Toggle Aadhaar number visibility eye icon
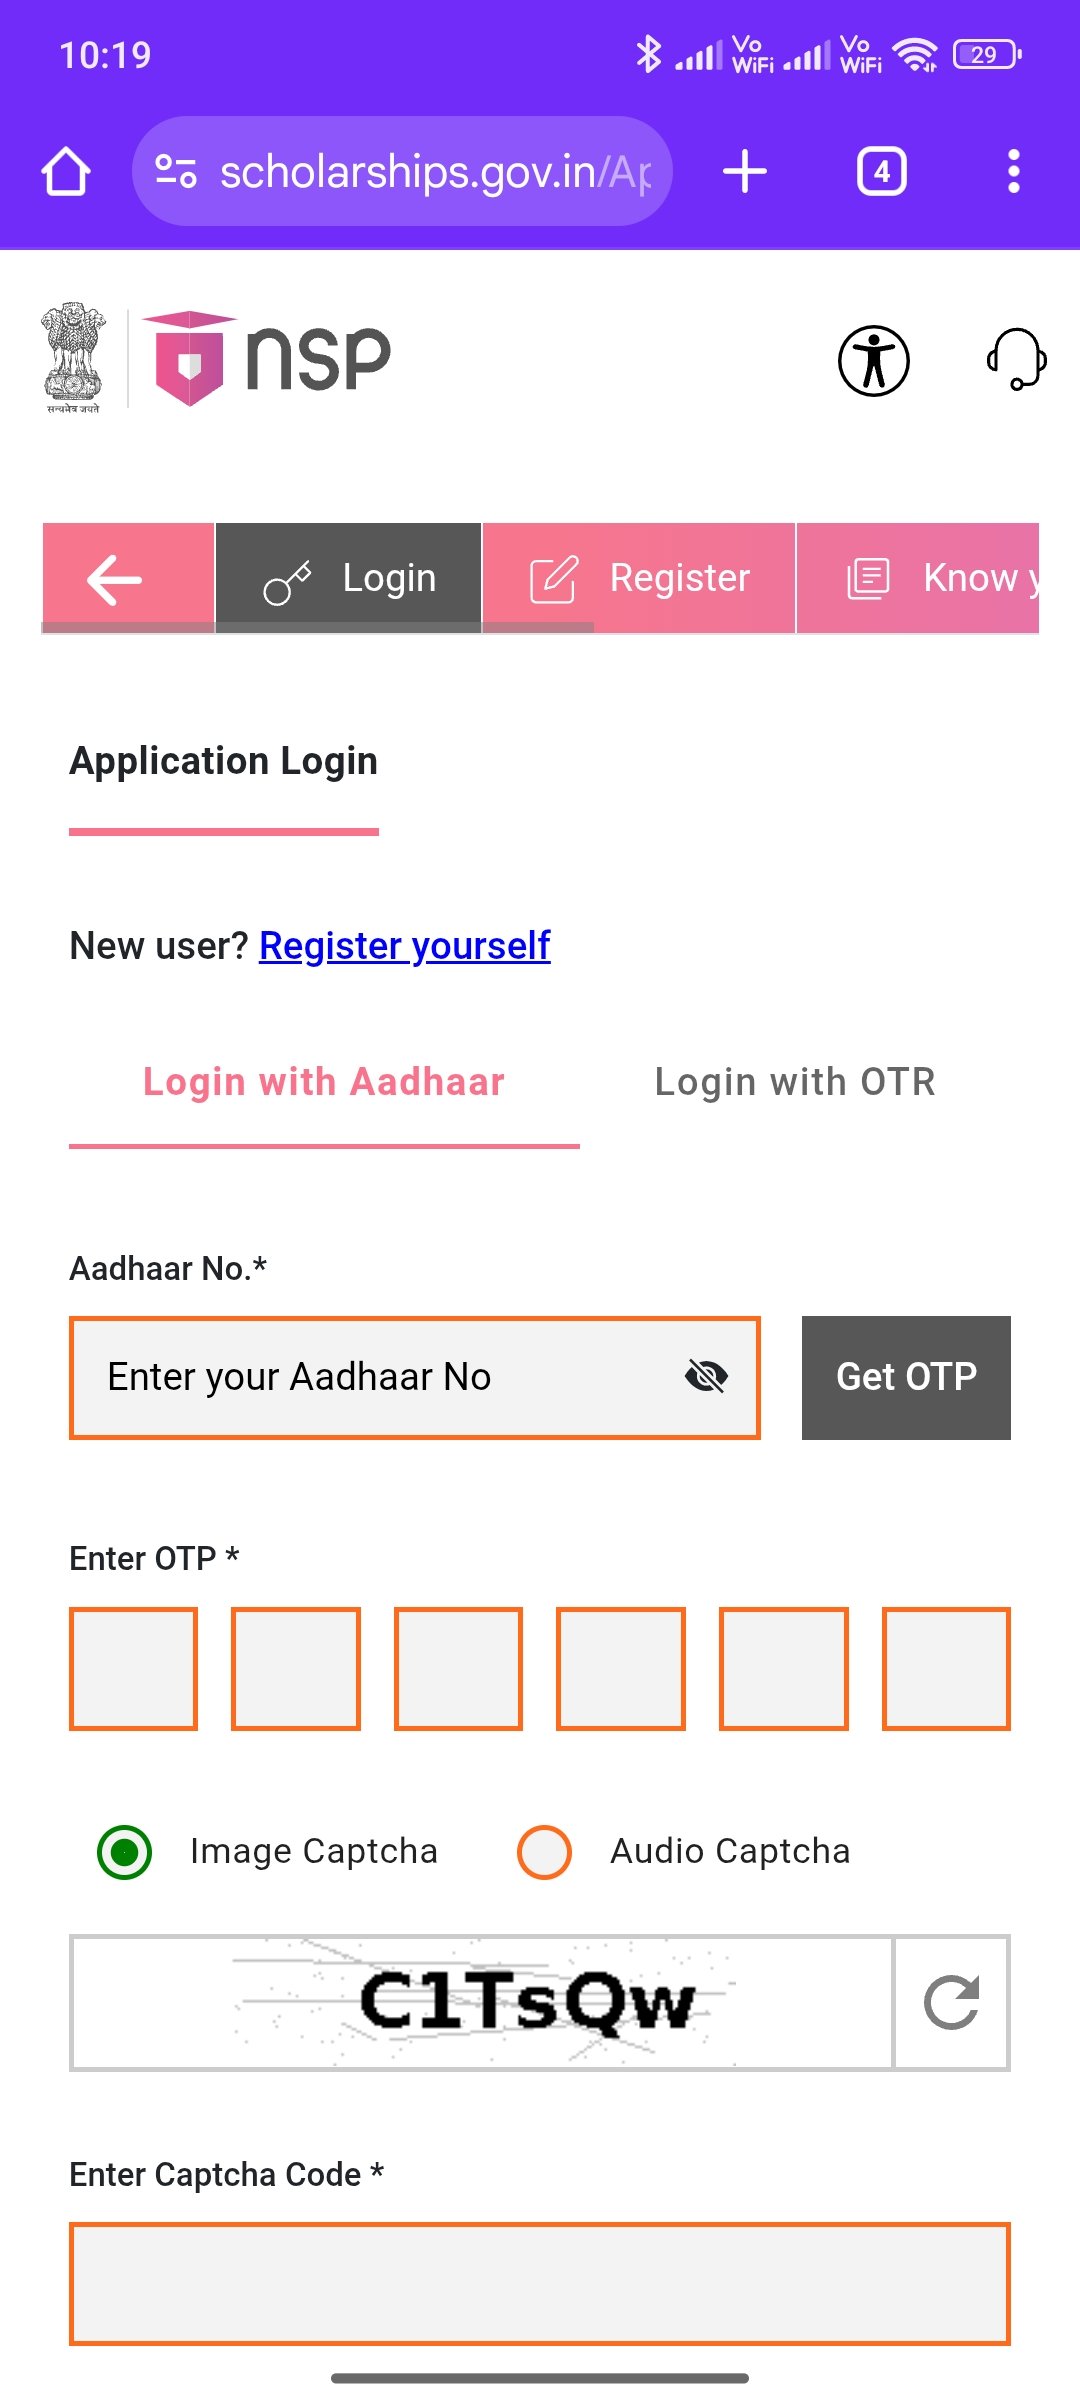The width and height of the screenshot is (1080, 2400). click(706, 1377)
